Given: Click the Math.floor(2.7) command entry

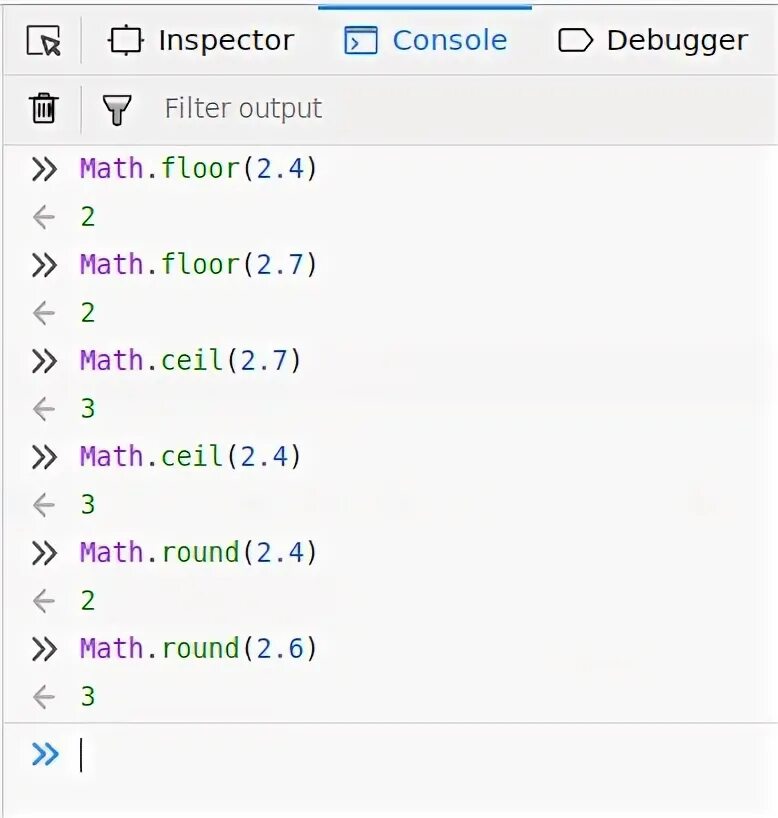Looking at the screenshot, I should click(x=198, y=265).
